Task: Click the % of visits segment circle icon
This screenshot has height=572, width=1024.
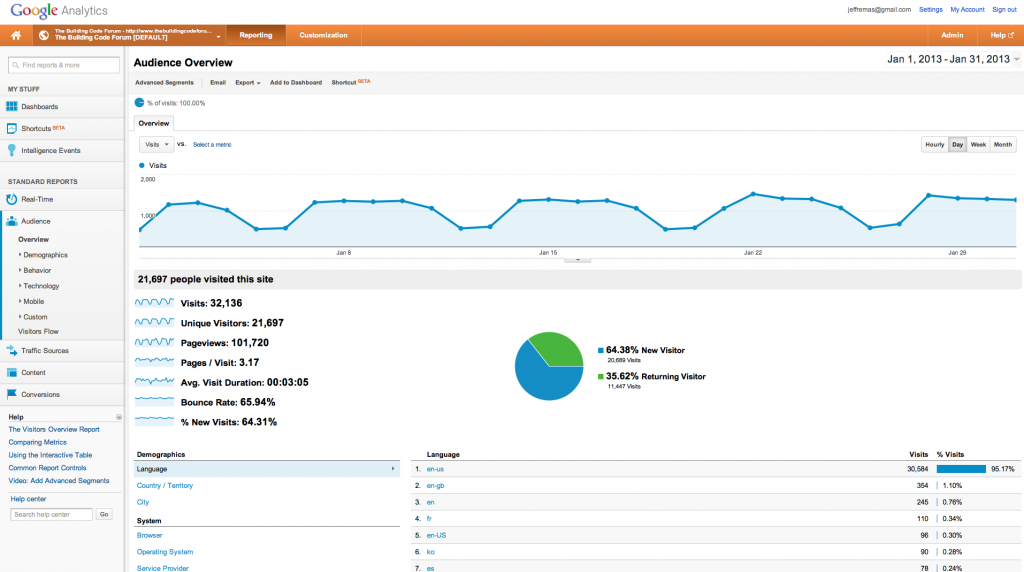Action: (139, 103)
